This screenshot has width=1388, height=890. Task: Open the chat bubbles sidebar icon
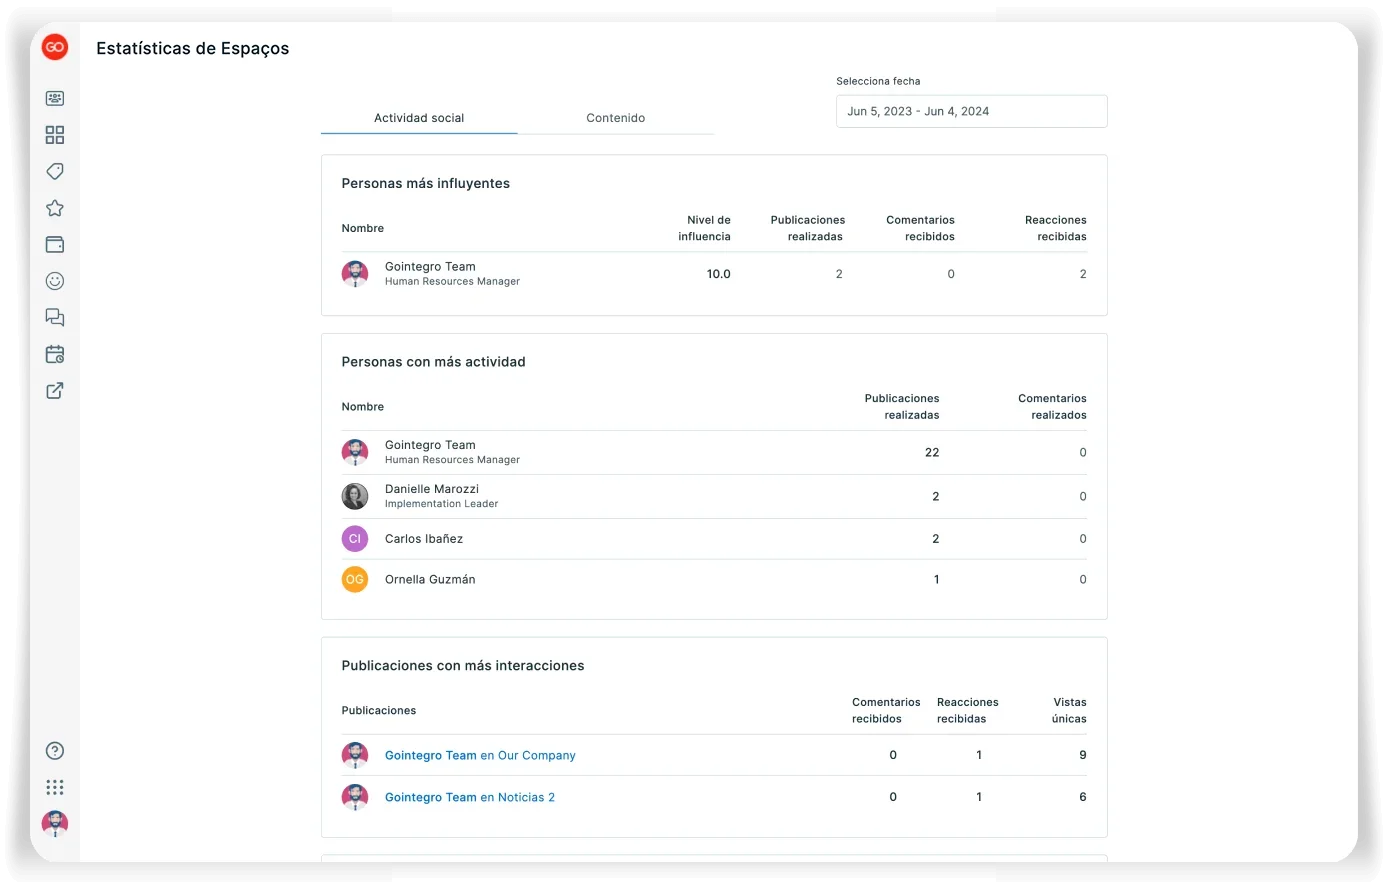tap(55, 318)
